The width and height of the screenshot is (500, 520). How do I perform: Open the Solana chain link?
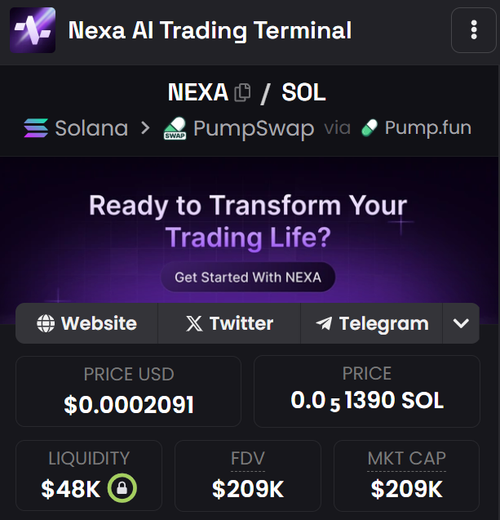(76, 128)
